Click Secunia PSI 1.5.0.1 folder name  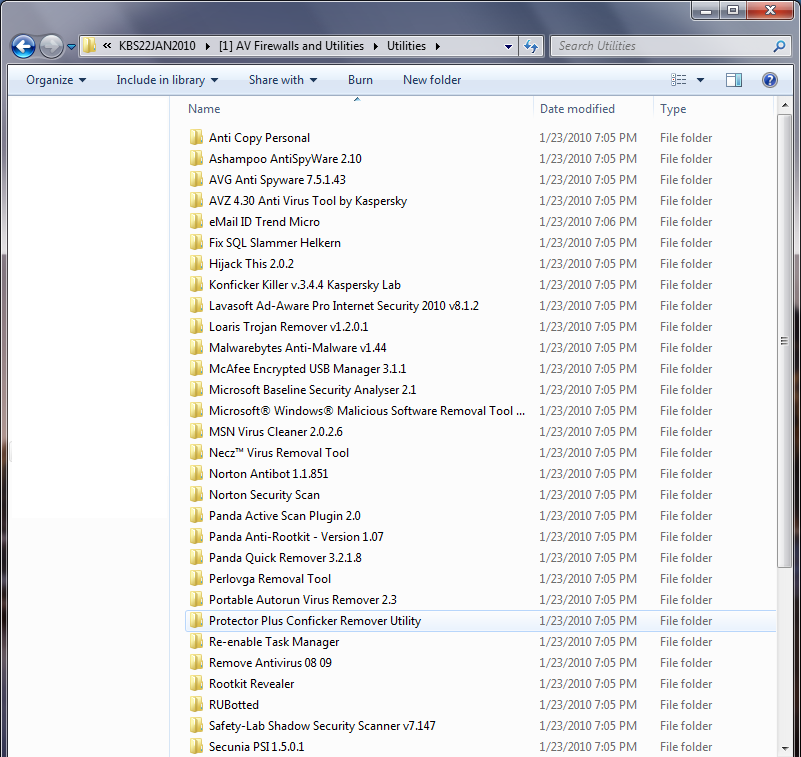(256, 746)
